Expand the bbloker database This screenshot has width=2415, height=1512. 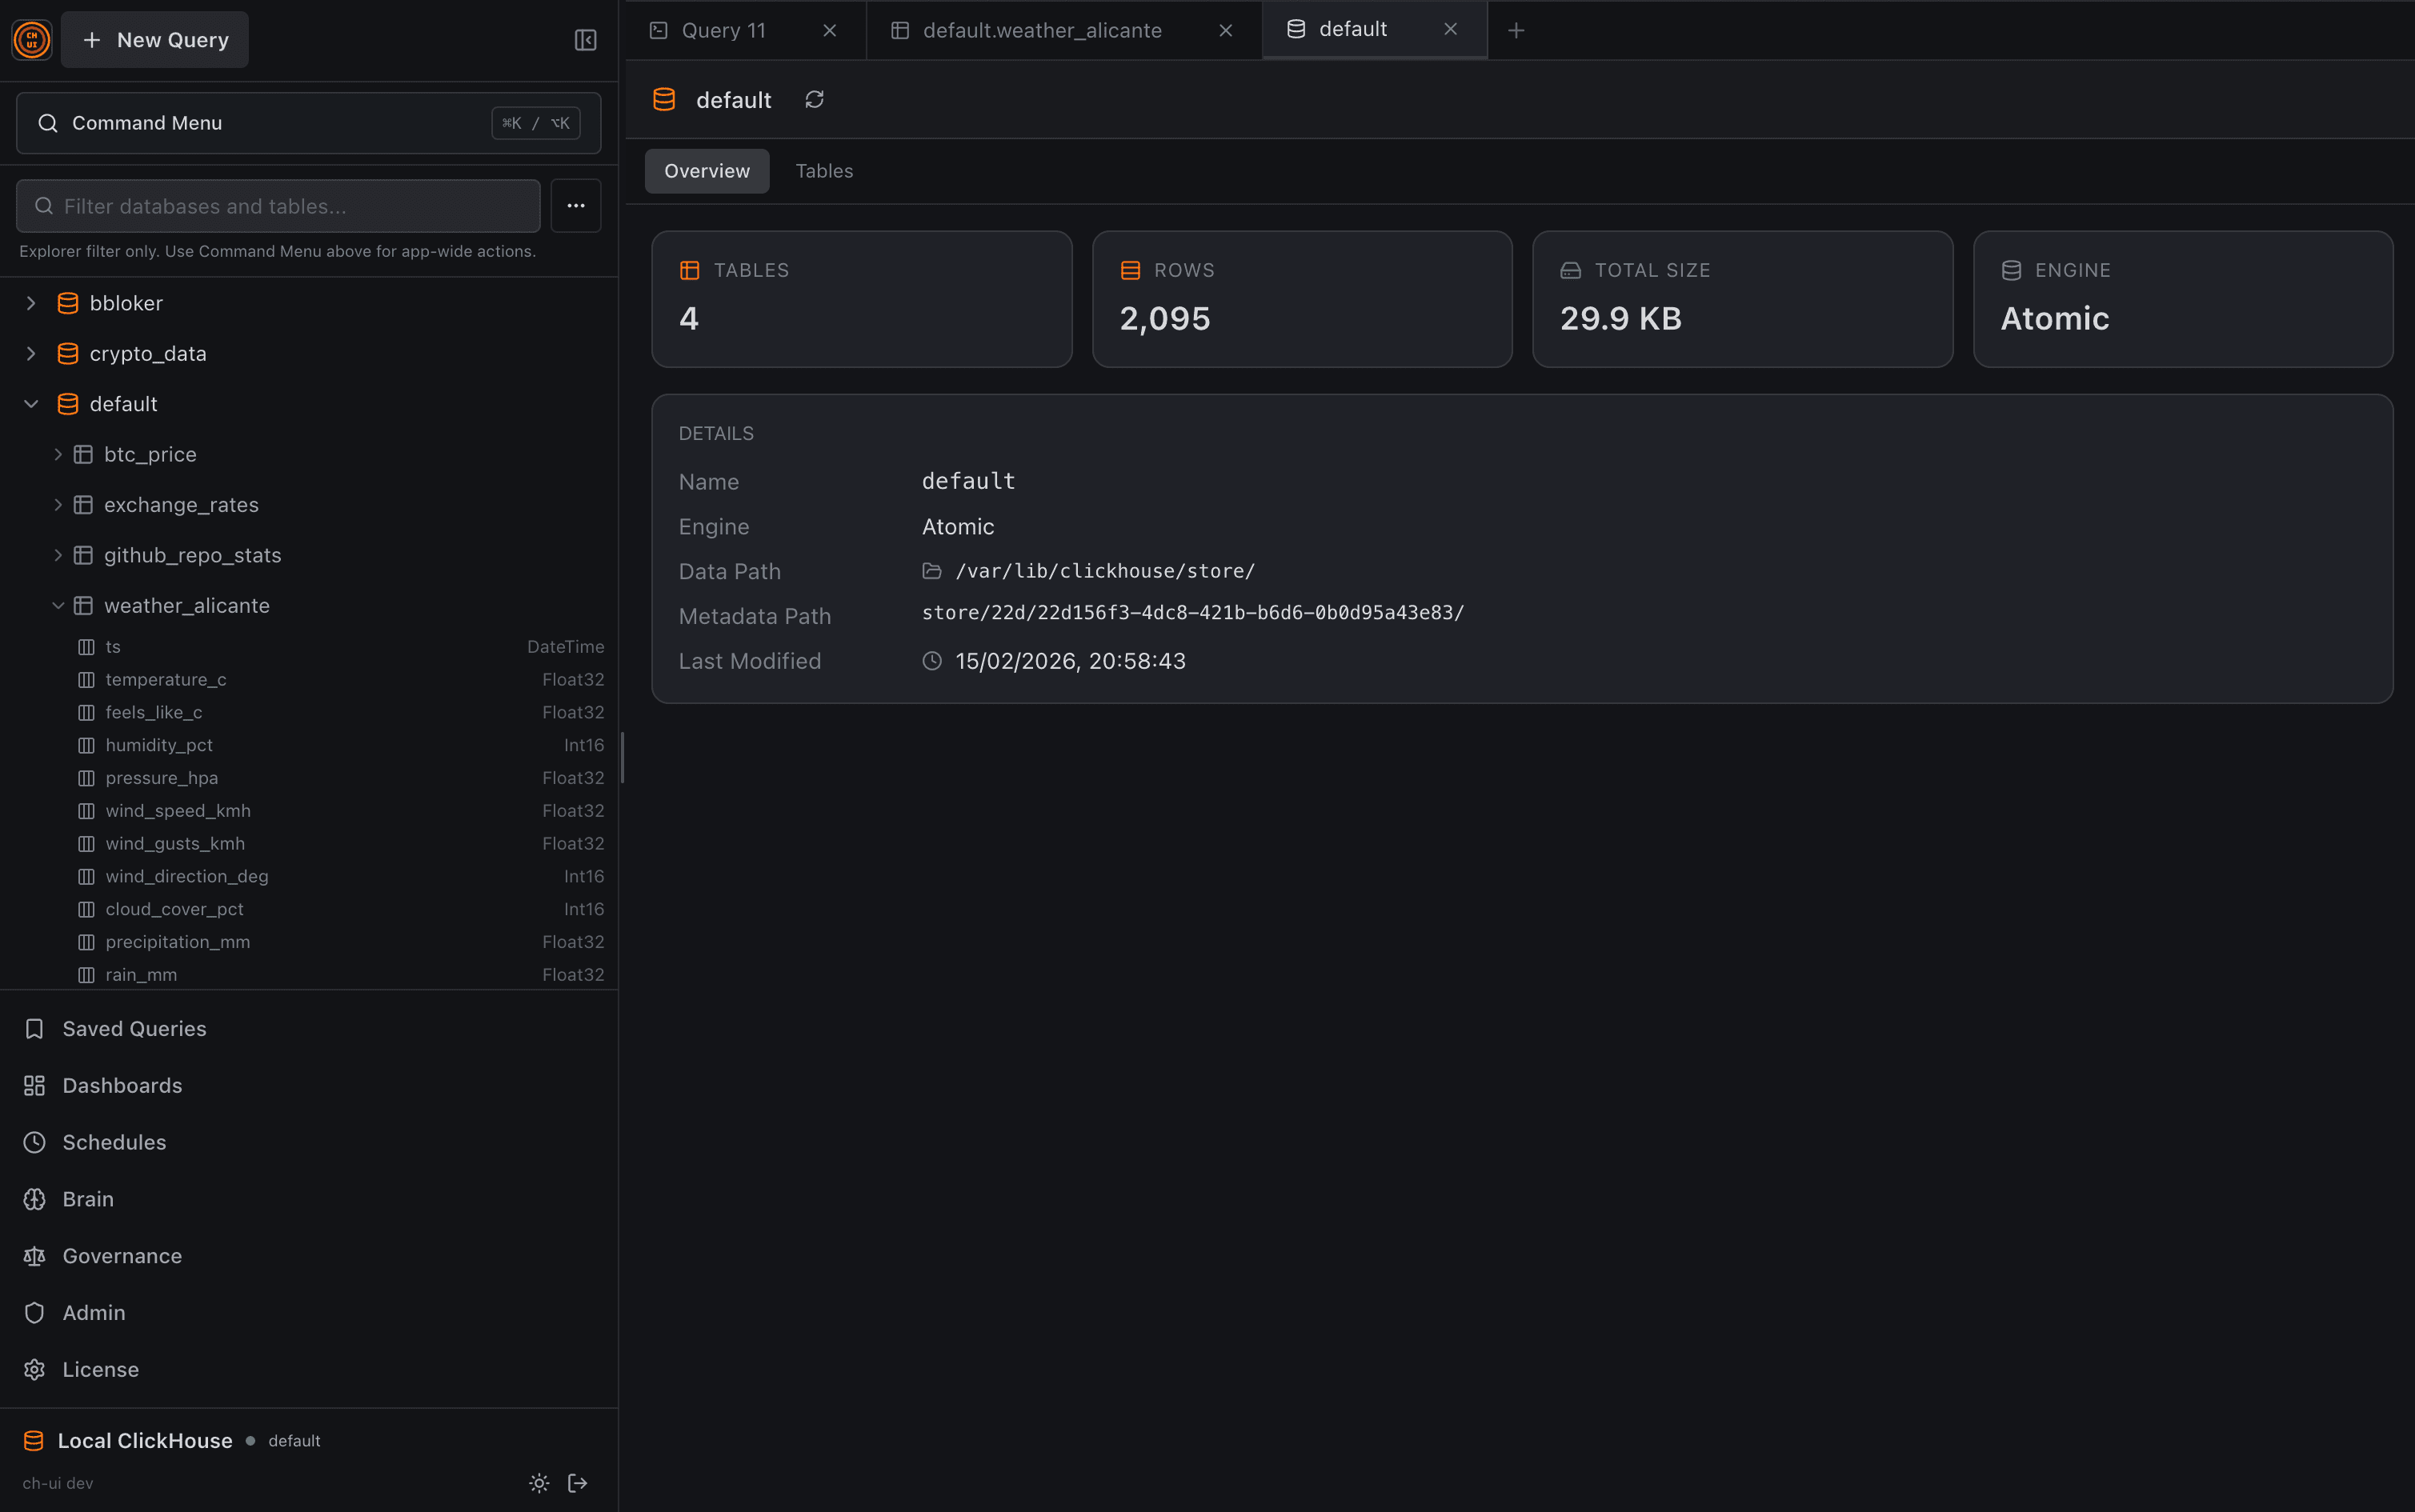click(31, 302)
